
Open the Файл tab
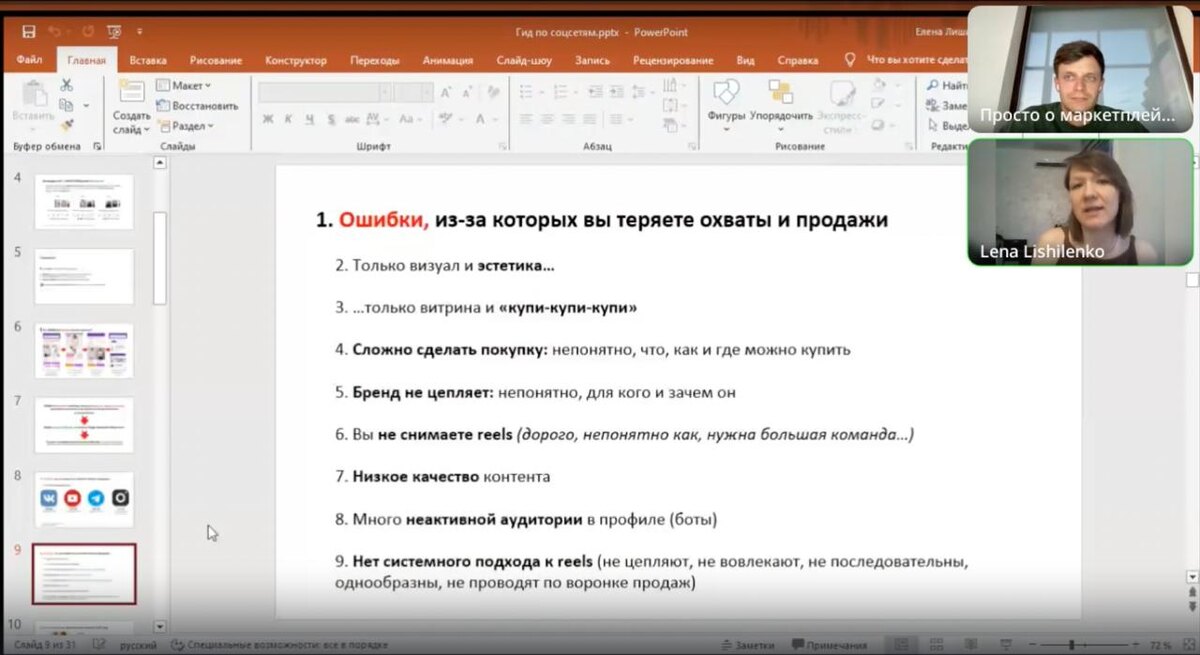29,60
